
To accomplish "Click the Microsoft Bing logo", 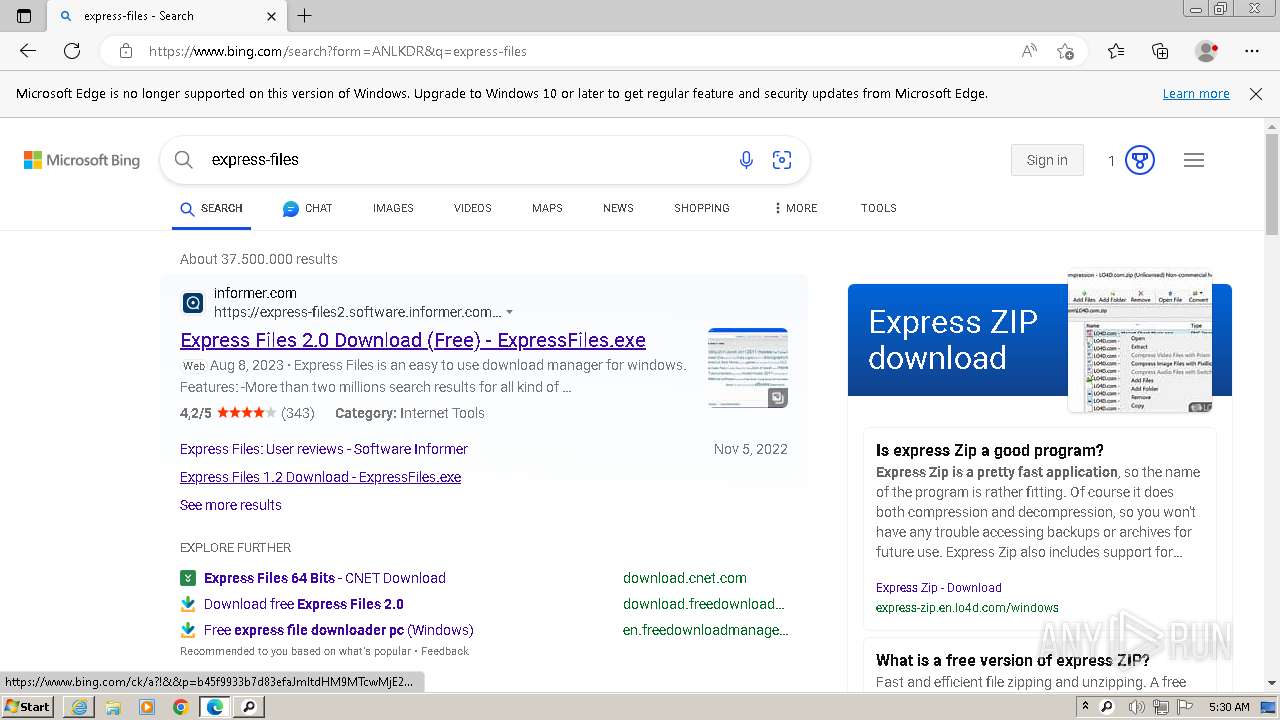I will click(82, 160).
